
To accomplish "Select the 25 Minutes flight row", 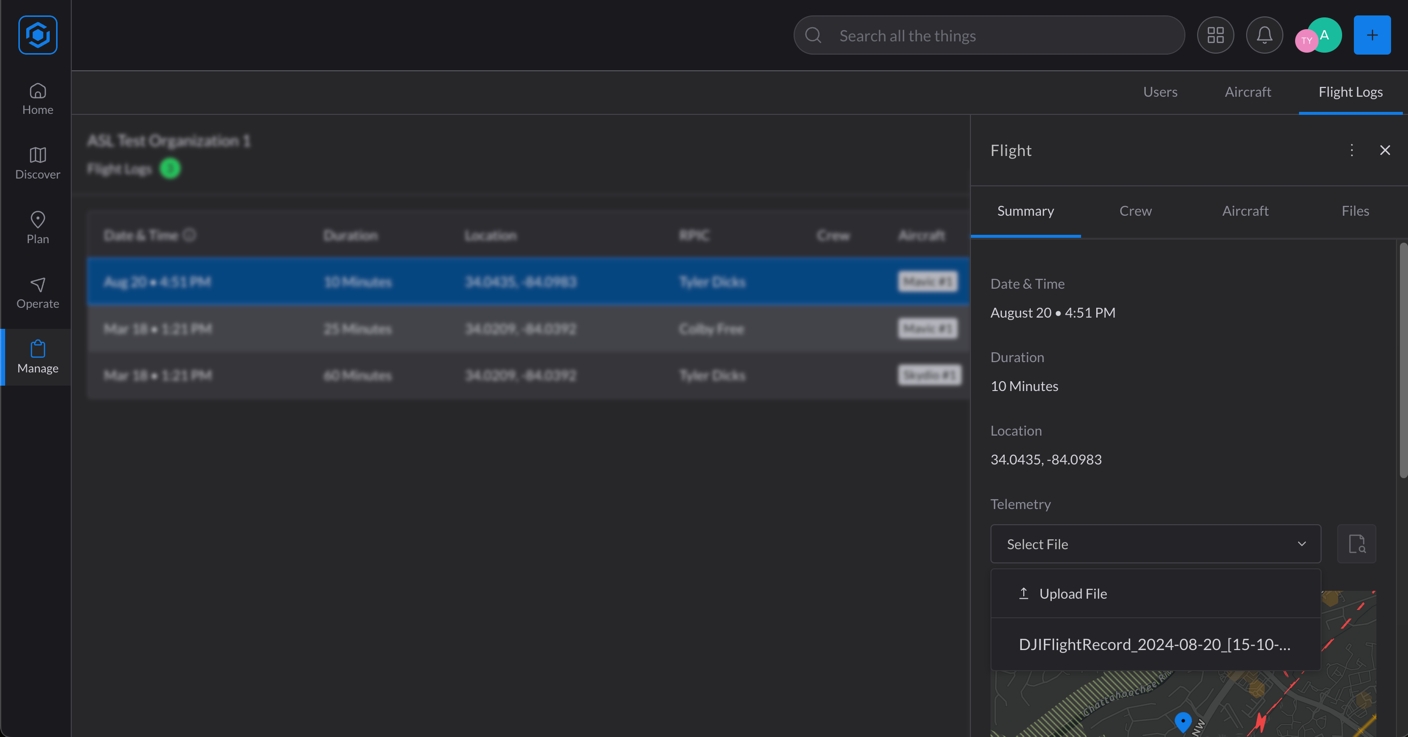I will point(528,328).
